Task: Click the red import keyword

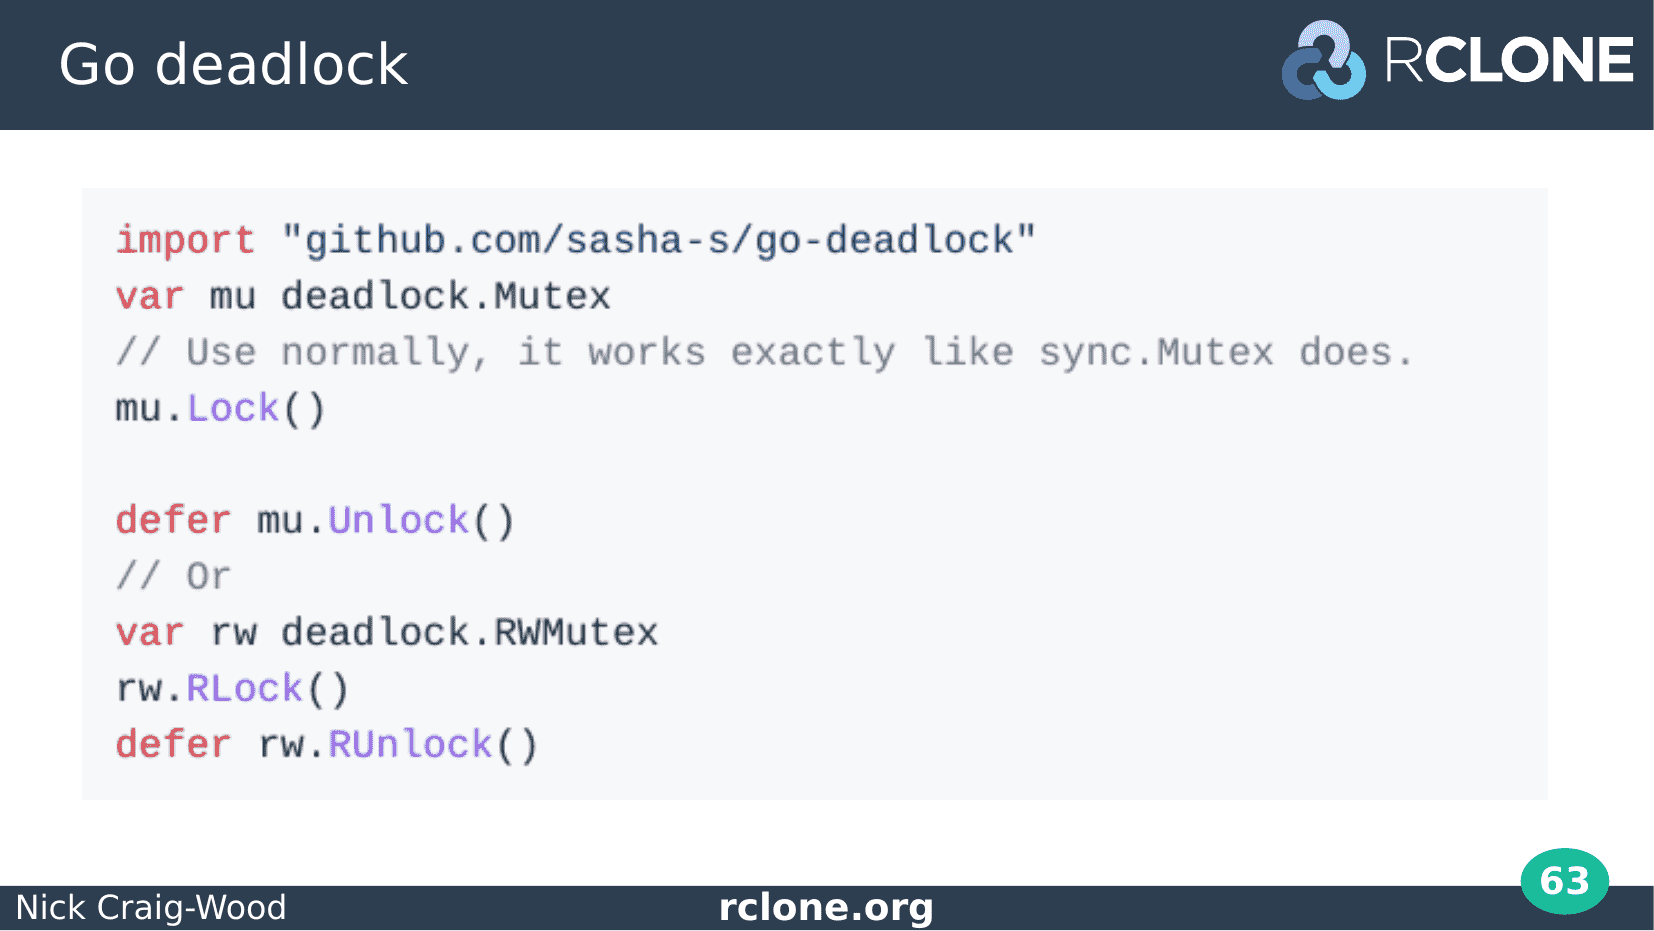Action: tap(185, 241)
